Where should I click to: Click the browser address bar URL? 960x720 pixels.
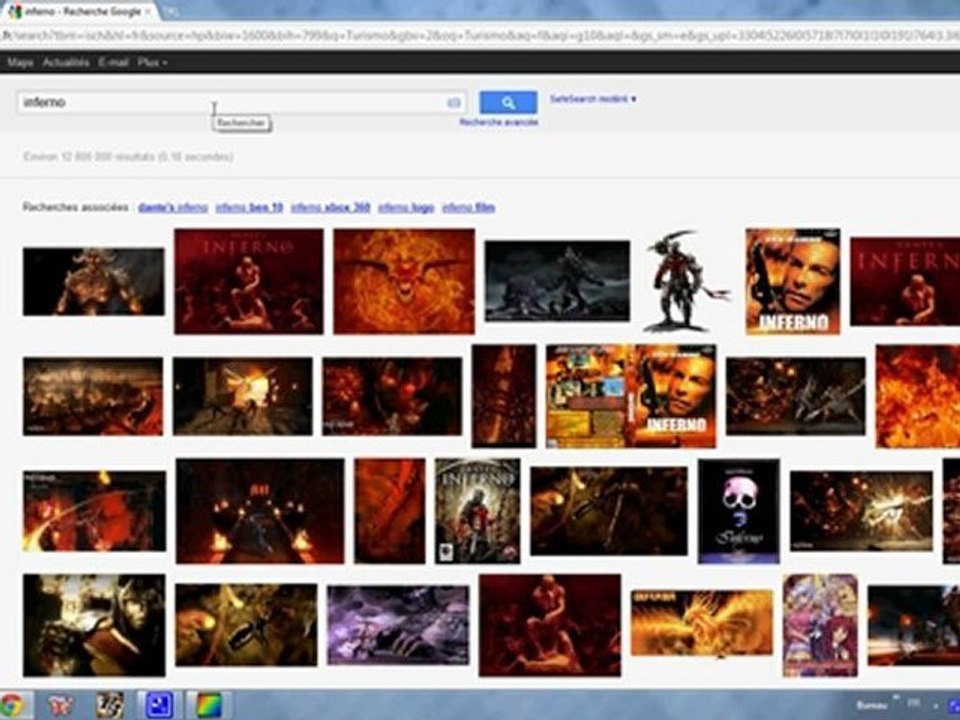(x=480, y=36)
